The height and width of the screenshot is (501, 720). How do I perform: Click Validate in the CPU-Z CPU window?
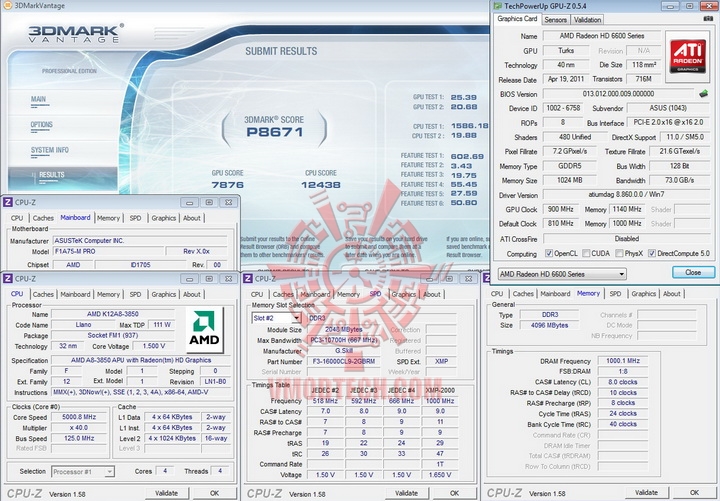pos(167,493)
